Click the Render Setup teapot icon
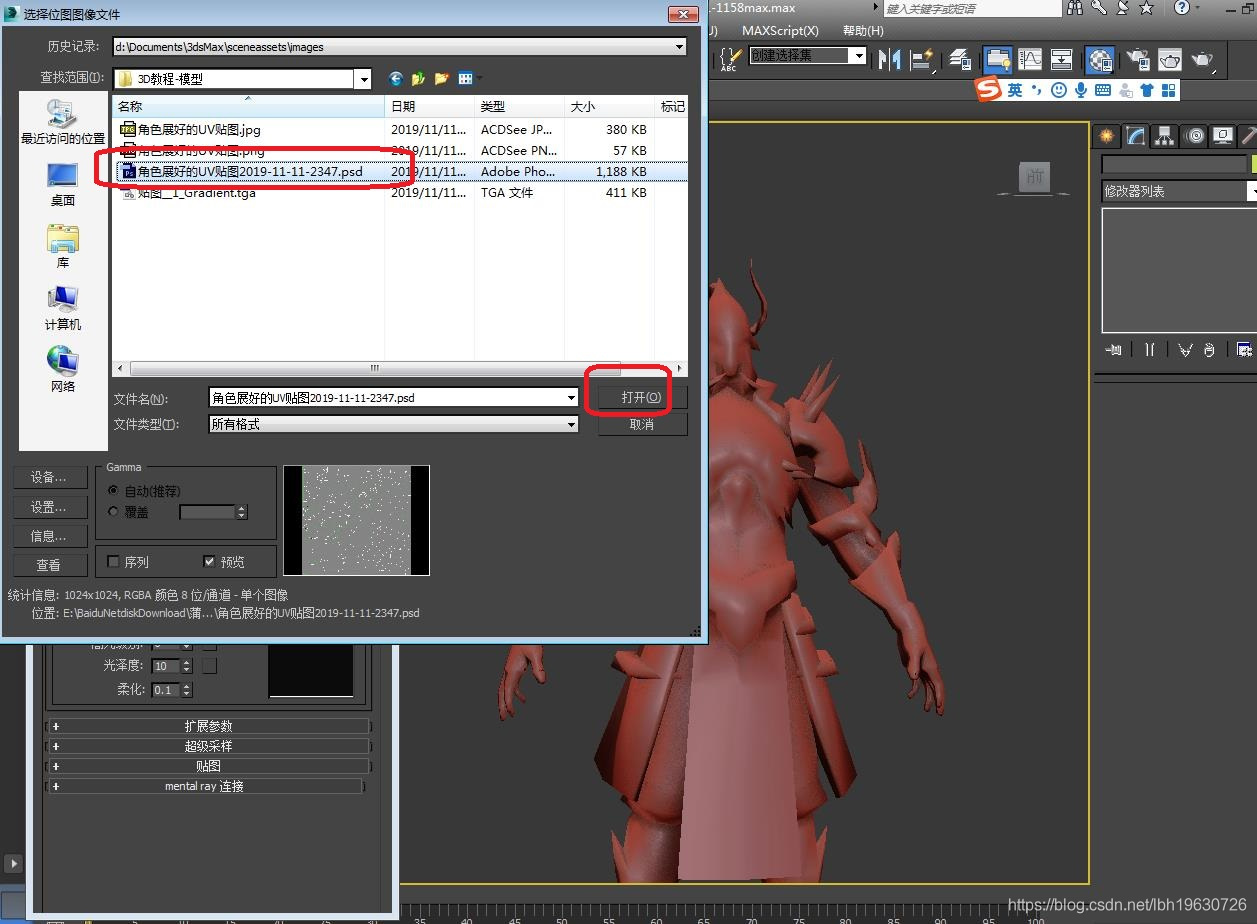 (1137, 59)
